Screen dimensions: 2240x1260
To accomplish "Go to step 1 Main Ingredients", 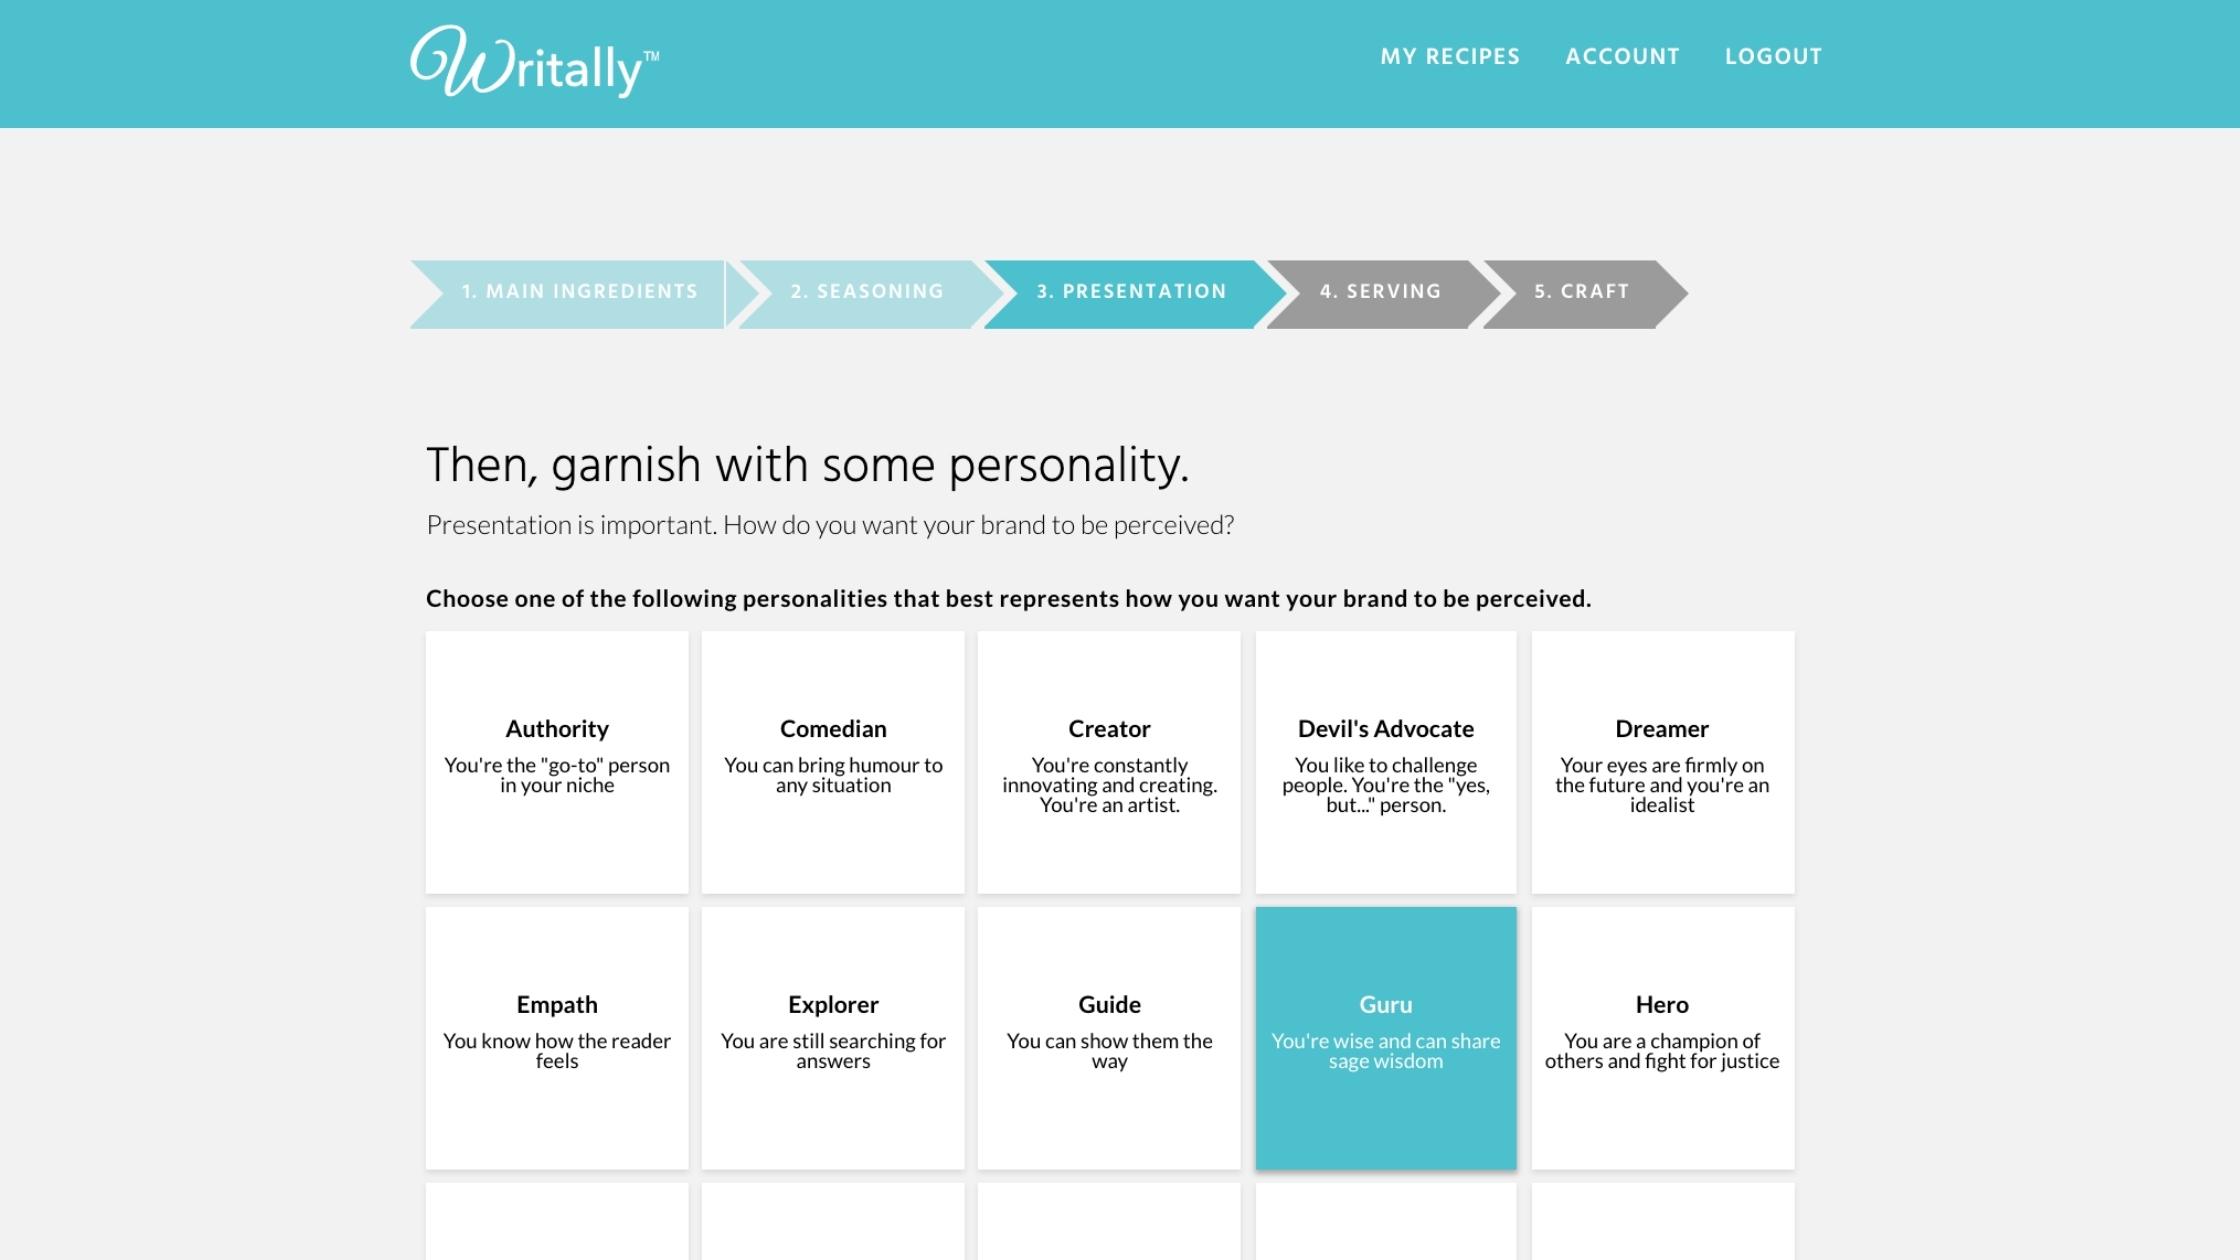I will pos(568,294).
